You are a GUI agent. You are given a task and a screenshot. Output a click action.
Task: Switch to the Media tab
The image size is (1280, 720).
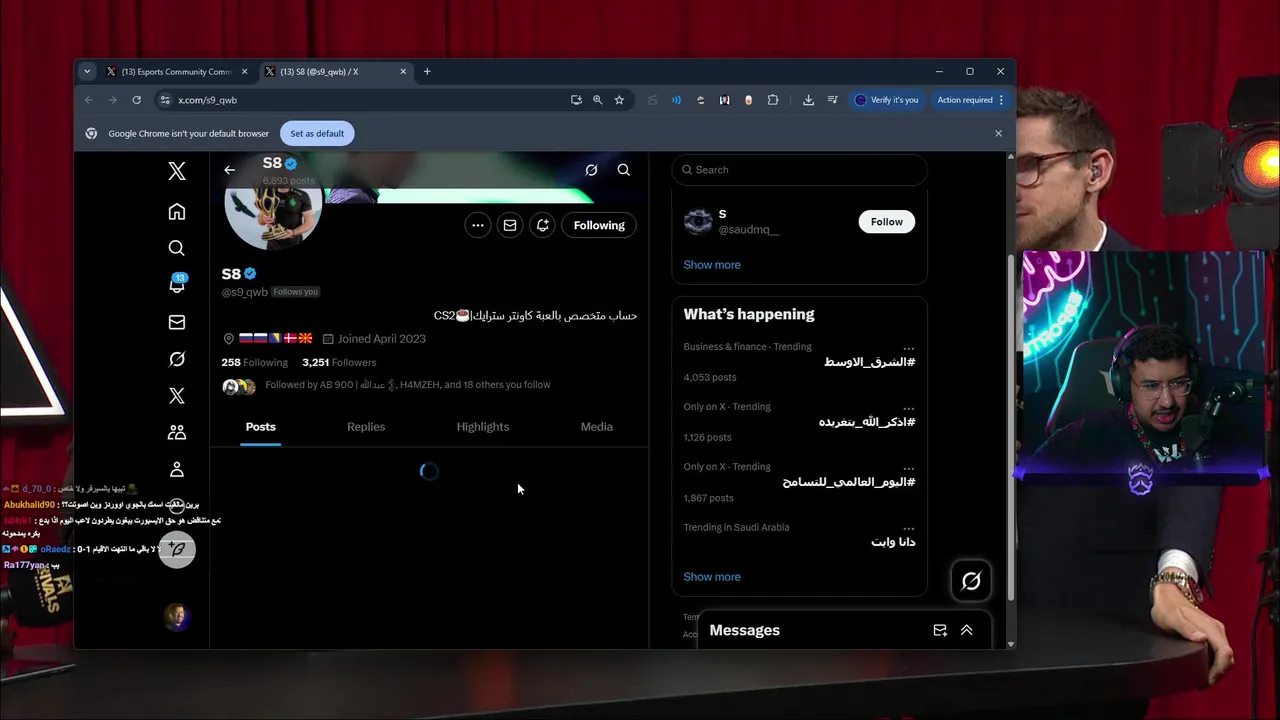597,427
